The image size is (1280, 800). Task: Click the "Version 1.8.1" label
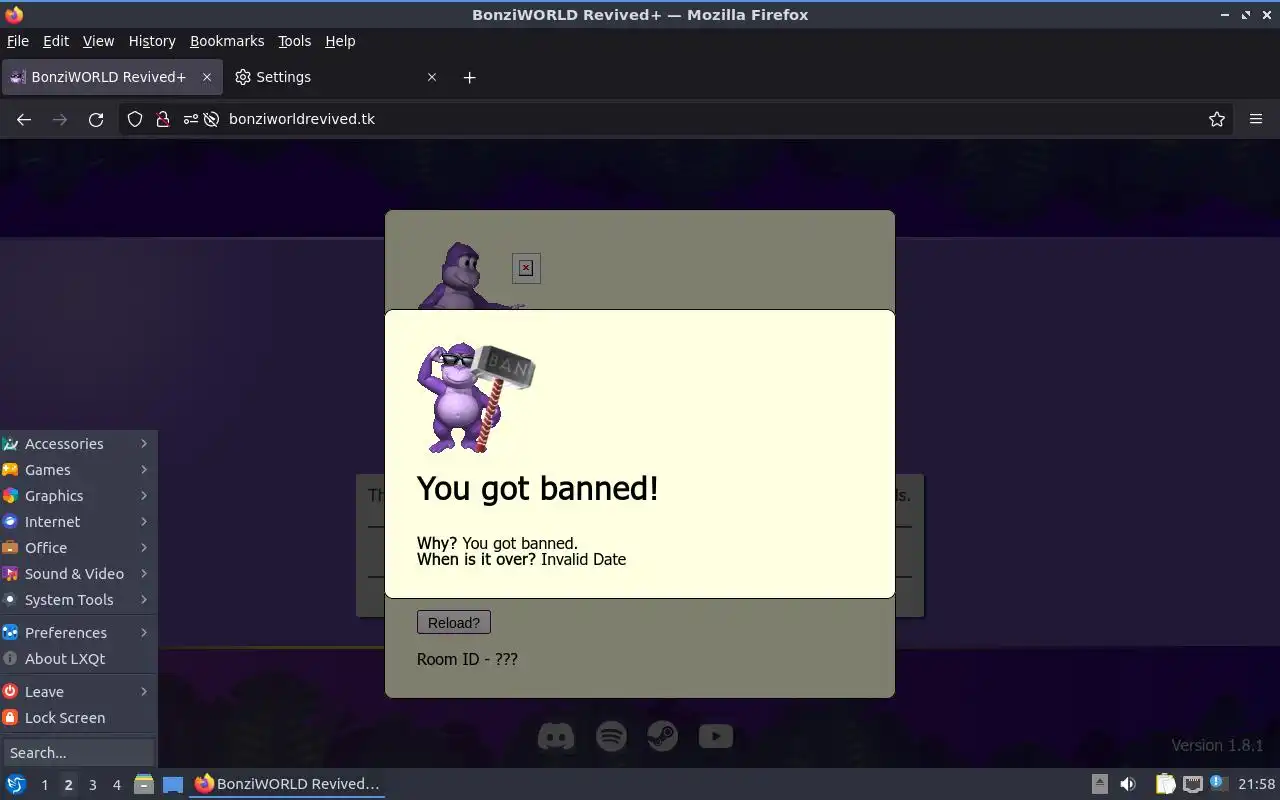click(1217, 746)
